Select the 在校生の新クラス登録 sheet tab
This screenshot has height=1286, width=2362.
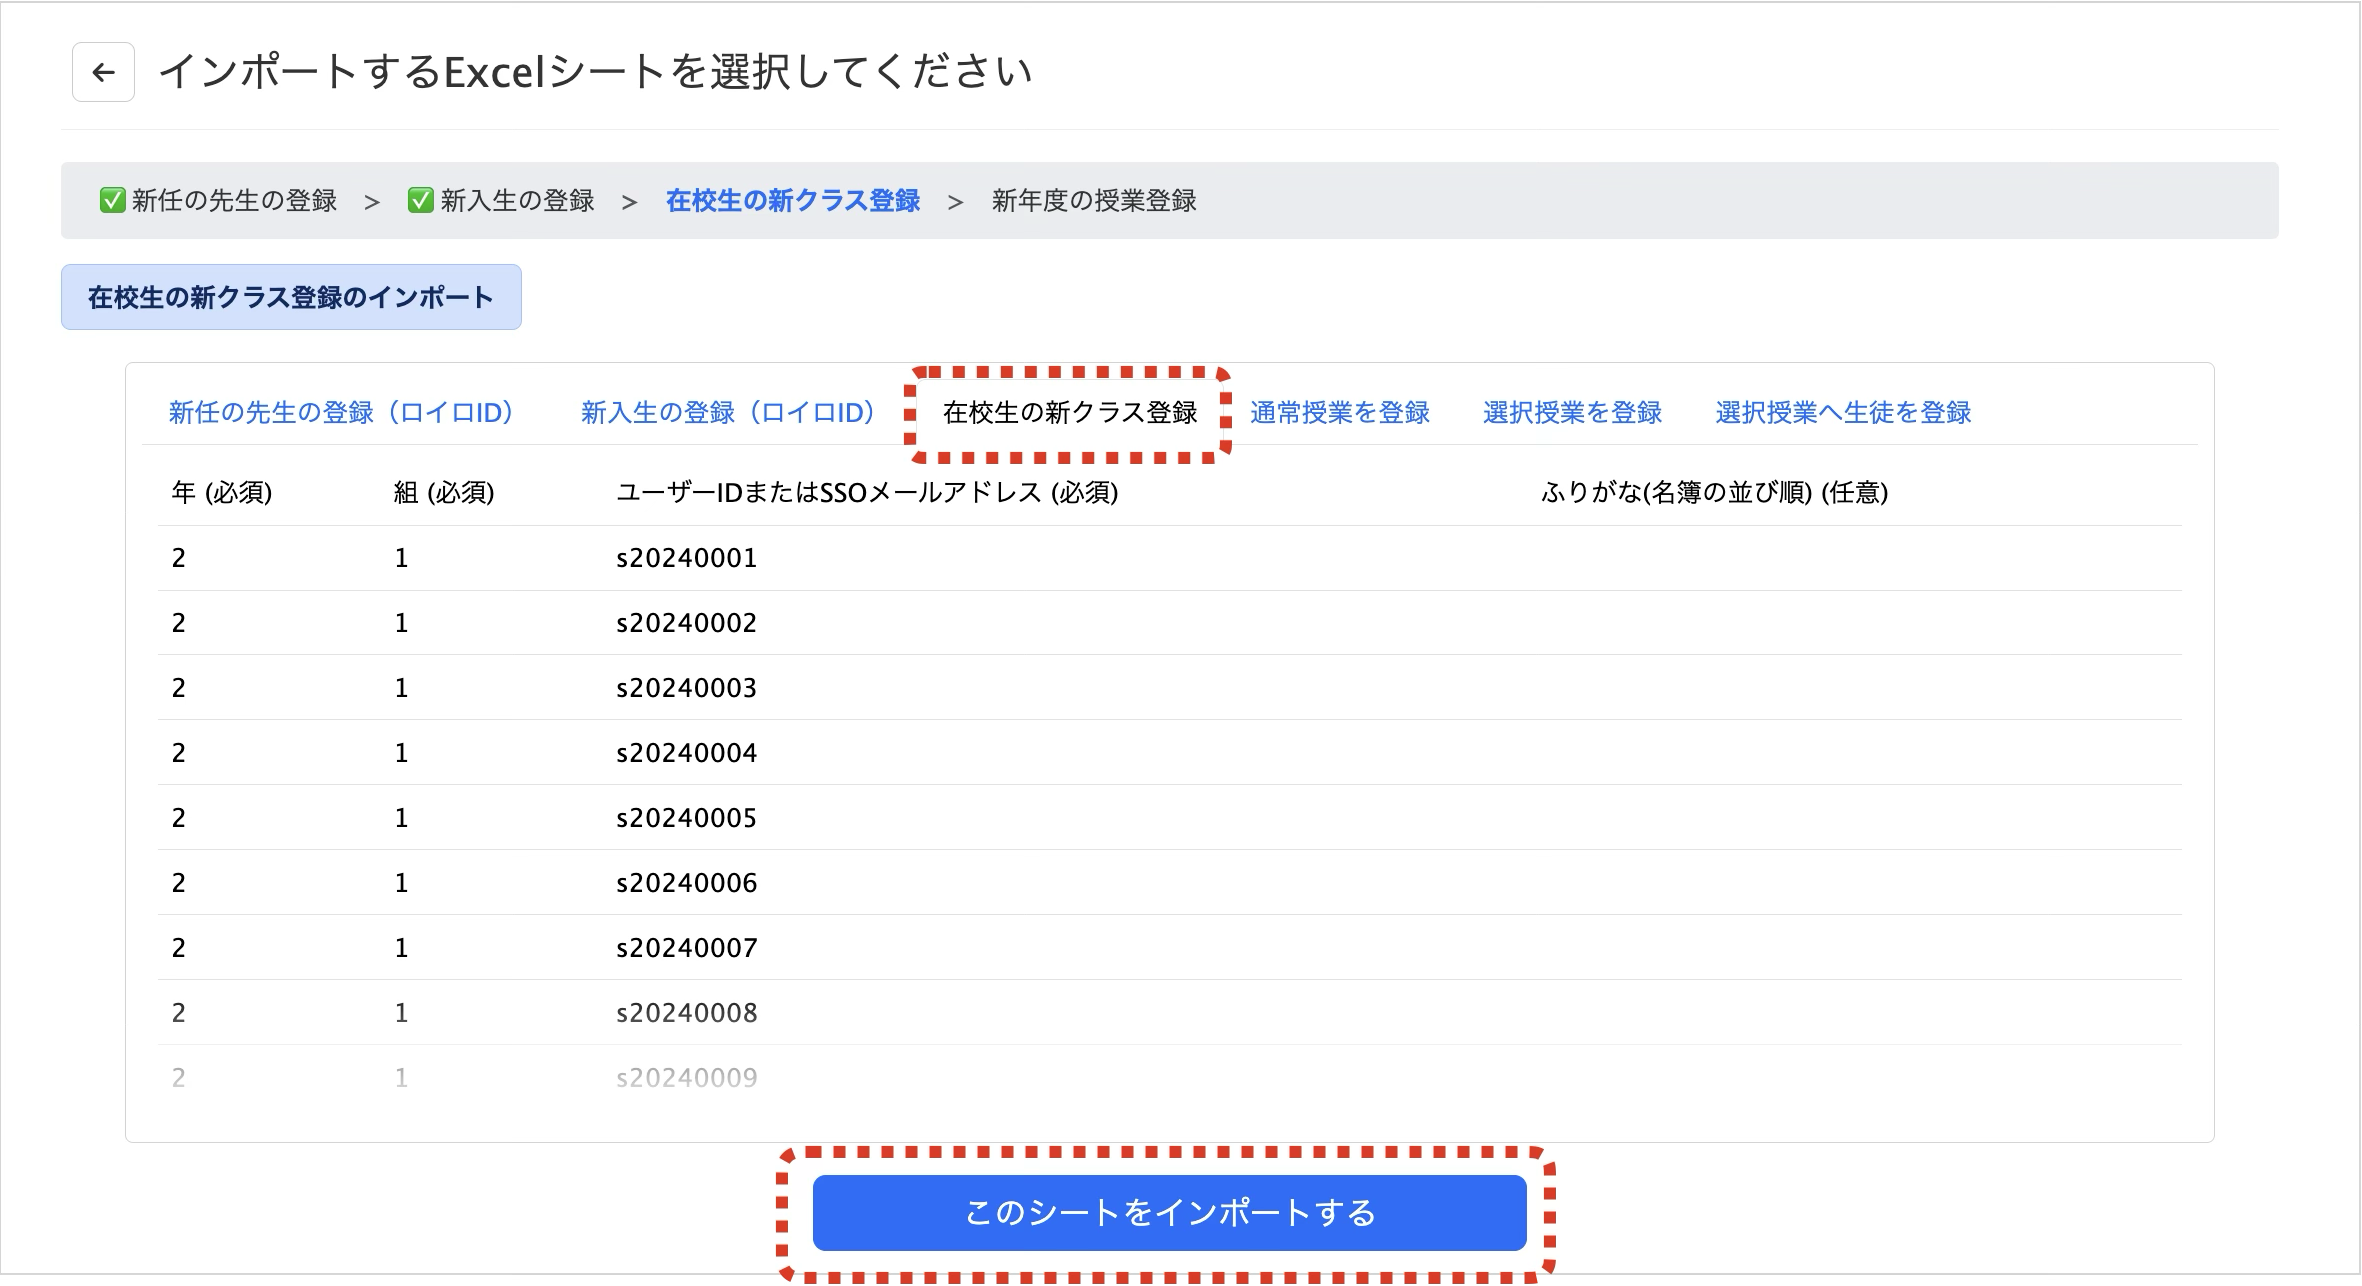[x=1069, y=412]
